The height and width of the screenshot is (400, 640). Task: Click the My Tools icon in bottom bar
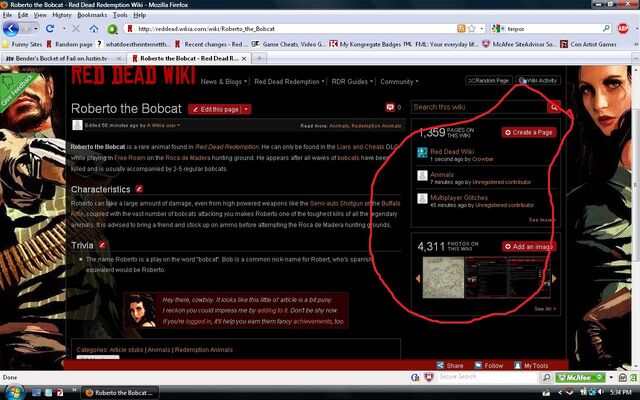[x=518, y=365]
